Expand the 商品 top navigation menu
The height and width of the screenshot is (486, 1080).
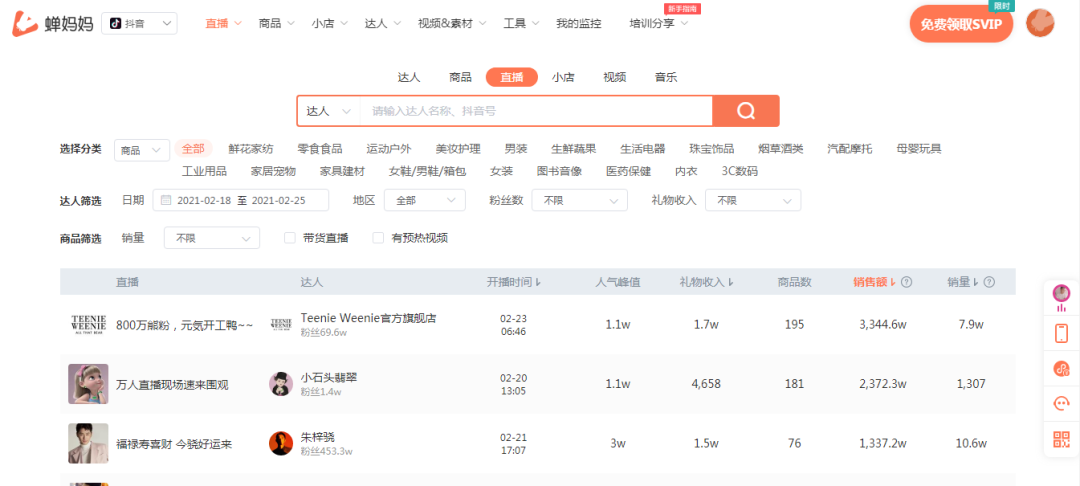277,23
